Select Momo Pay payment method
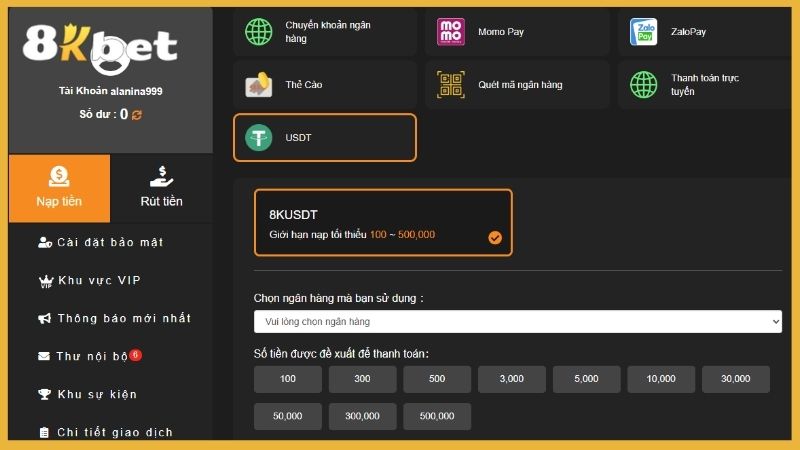800x450 pixels. click(517, 32)
